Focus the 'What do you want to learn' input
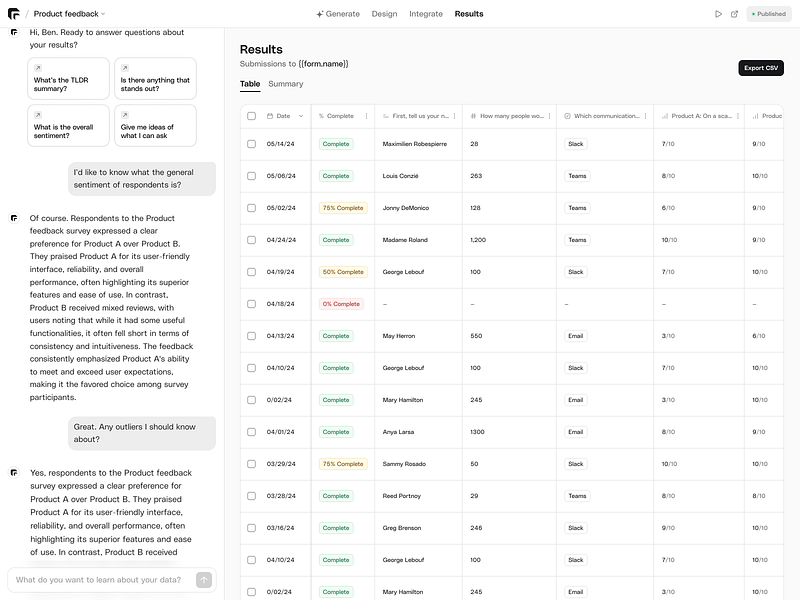The height and width of the screenshot is (600, 800). [100, 580]
